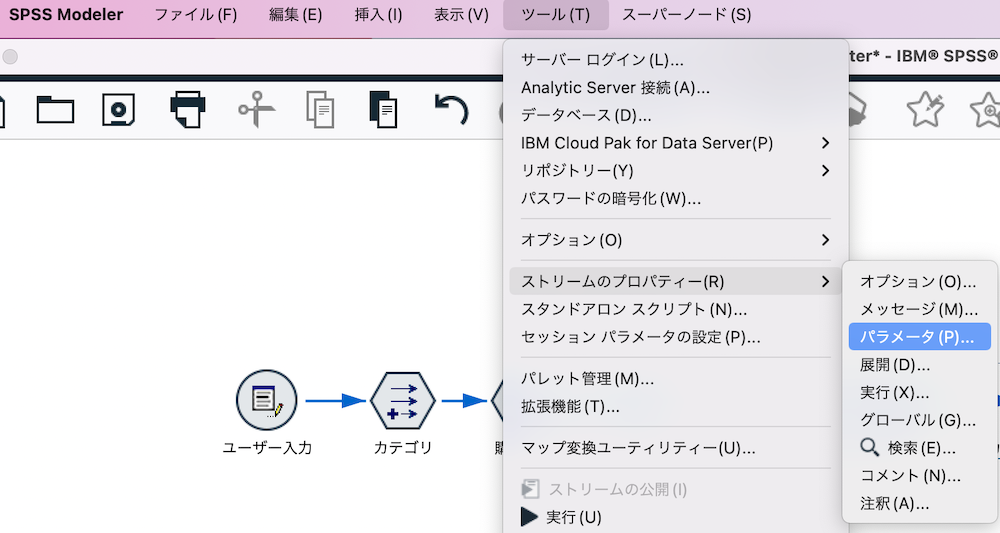Click SPSS Modeler application menu

(x=66, y=15)
